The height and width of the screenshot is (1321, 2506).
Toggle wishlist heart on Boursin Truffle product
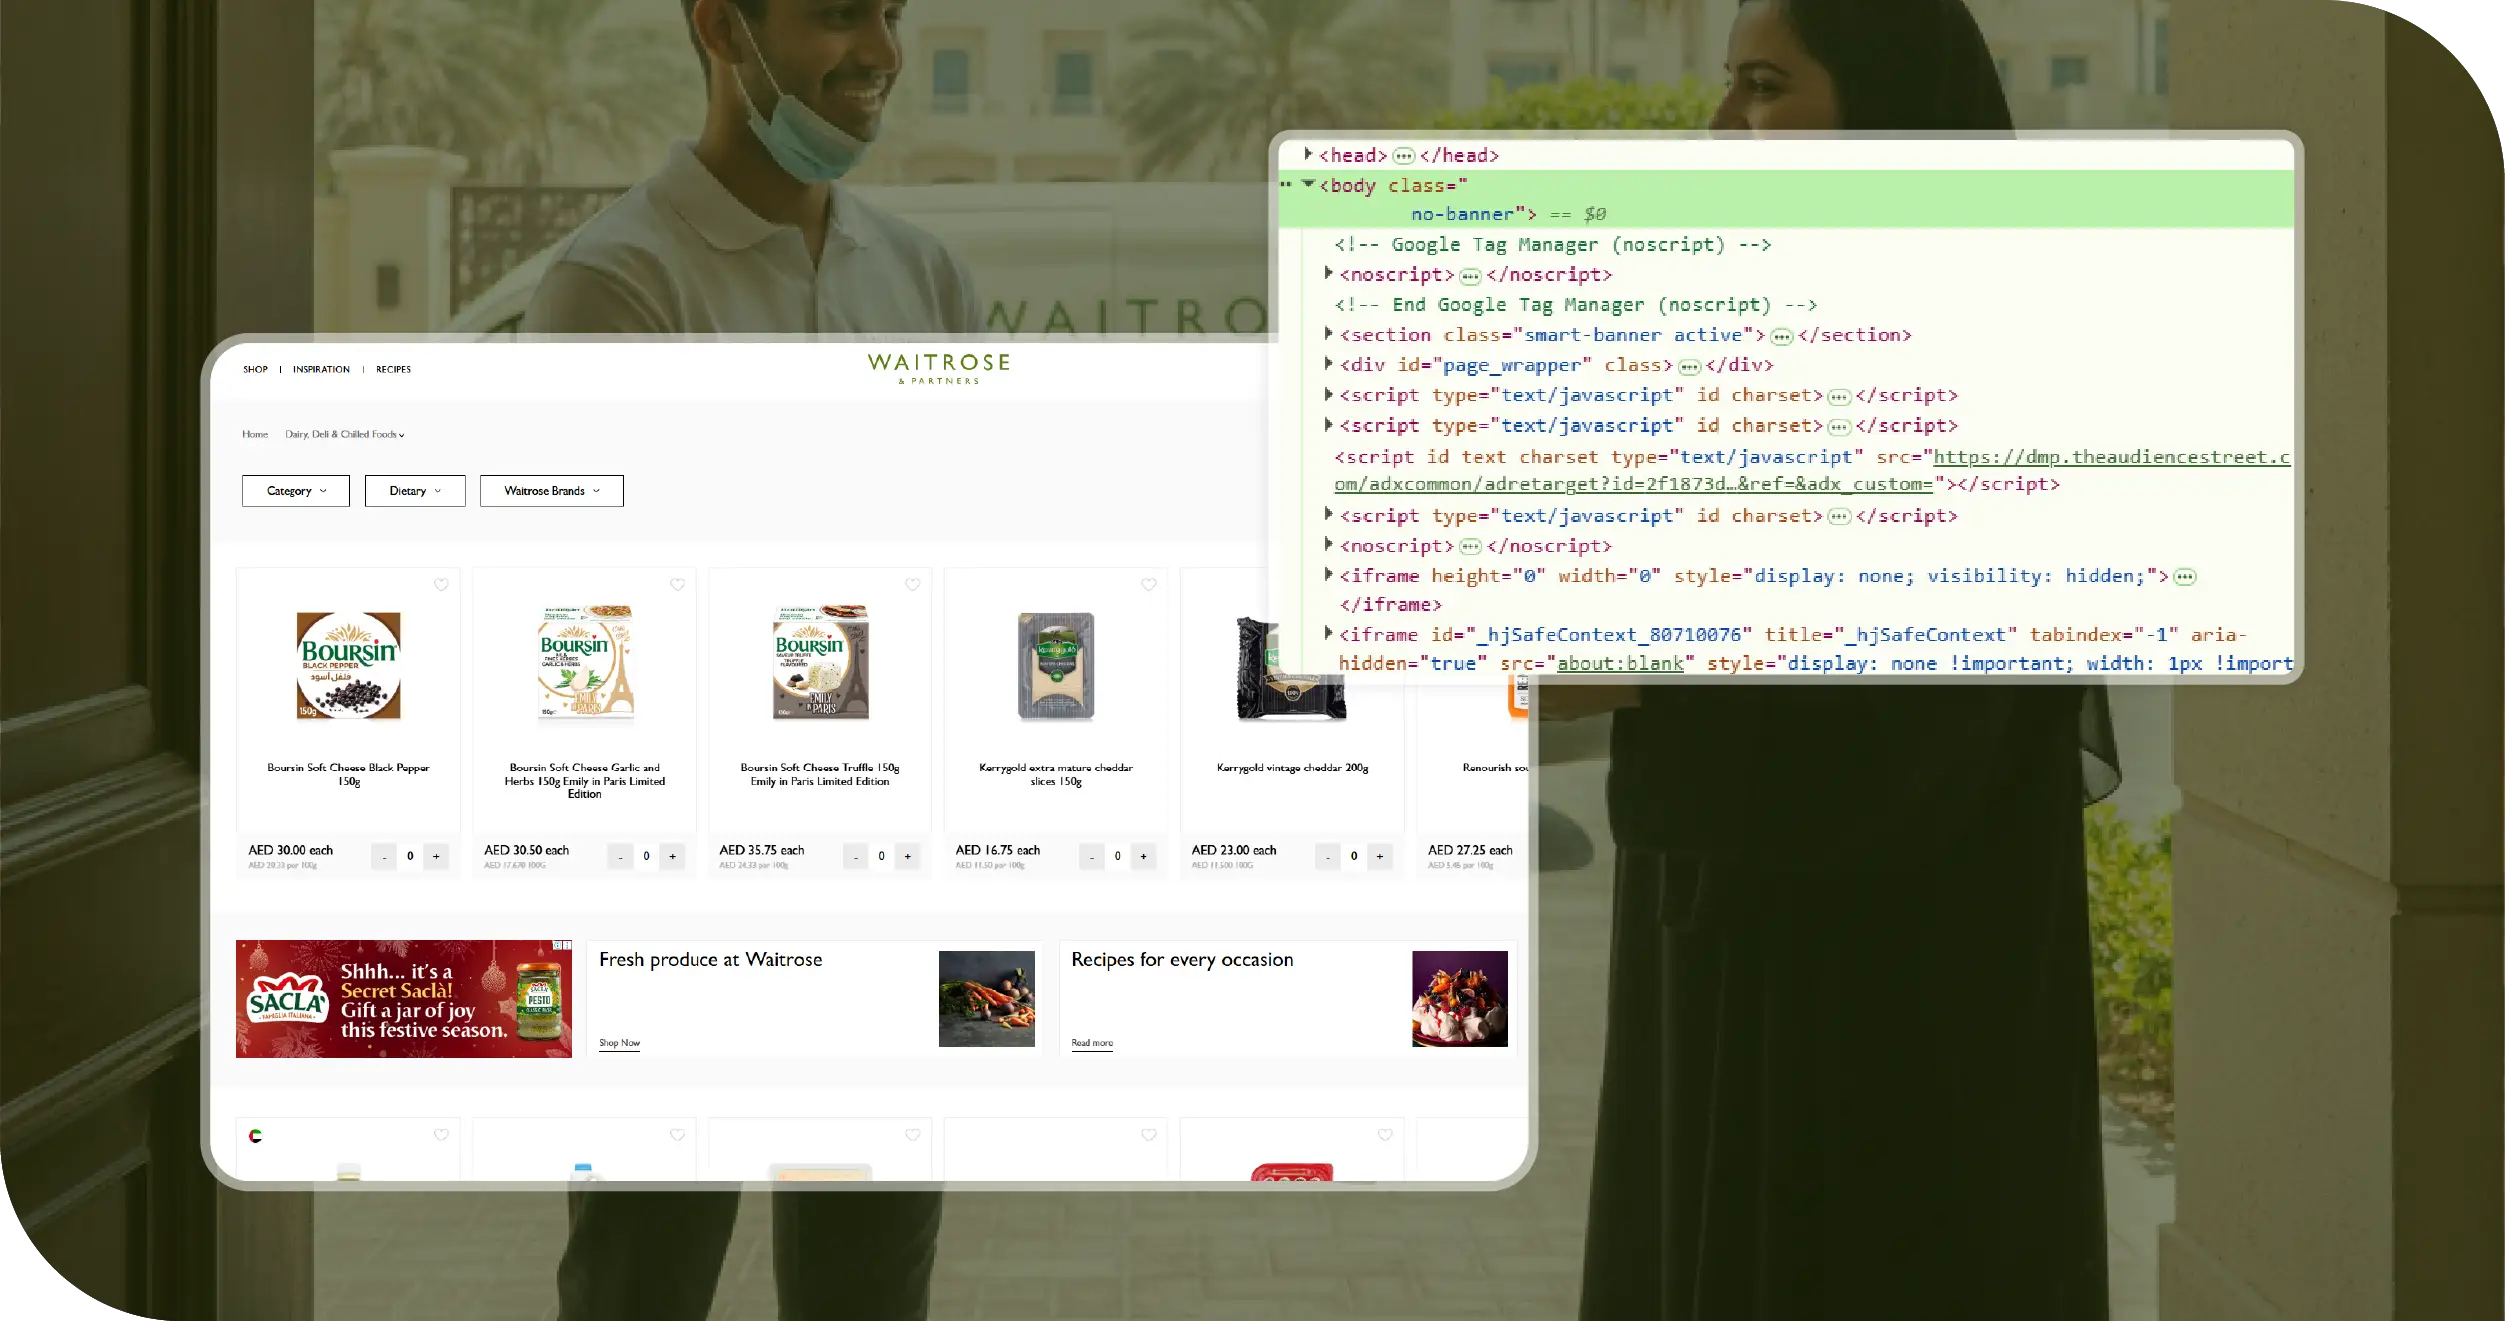[912, 585]
